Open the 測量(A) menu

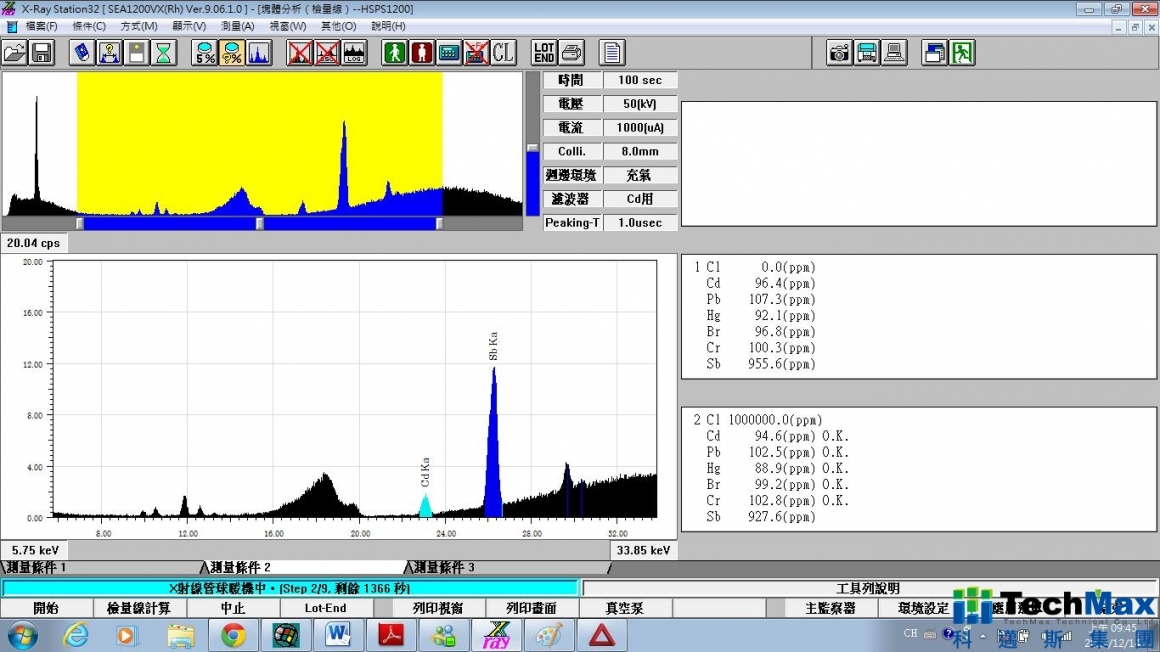237,26
